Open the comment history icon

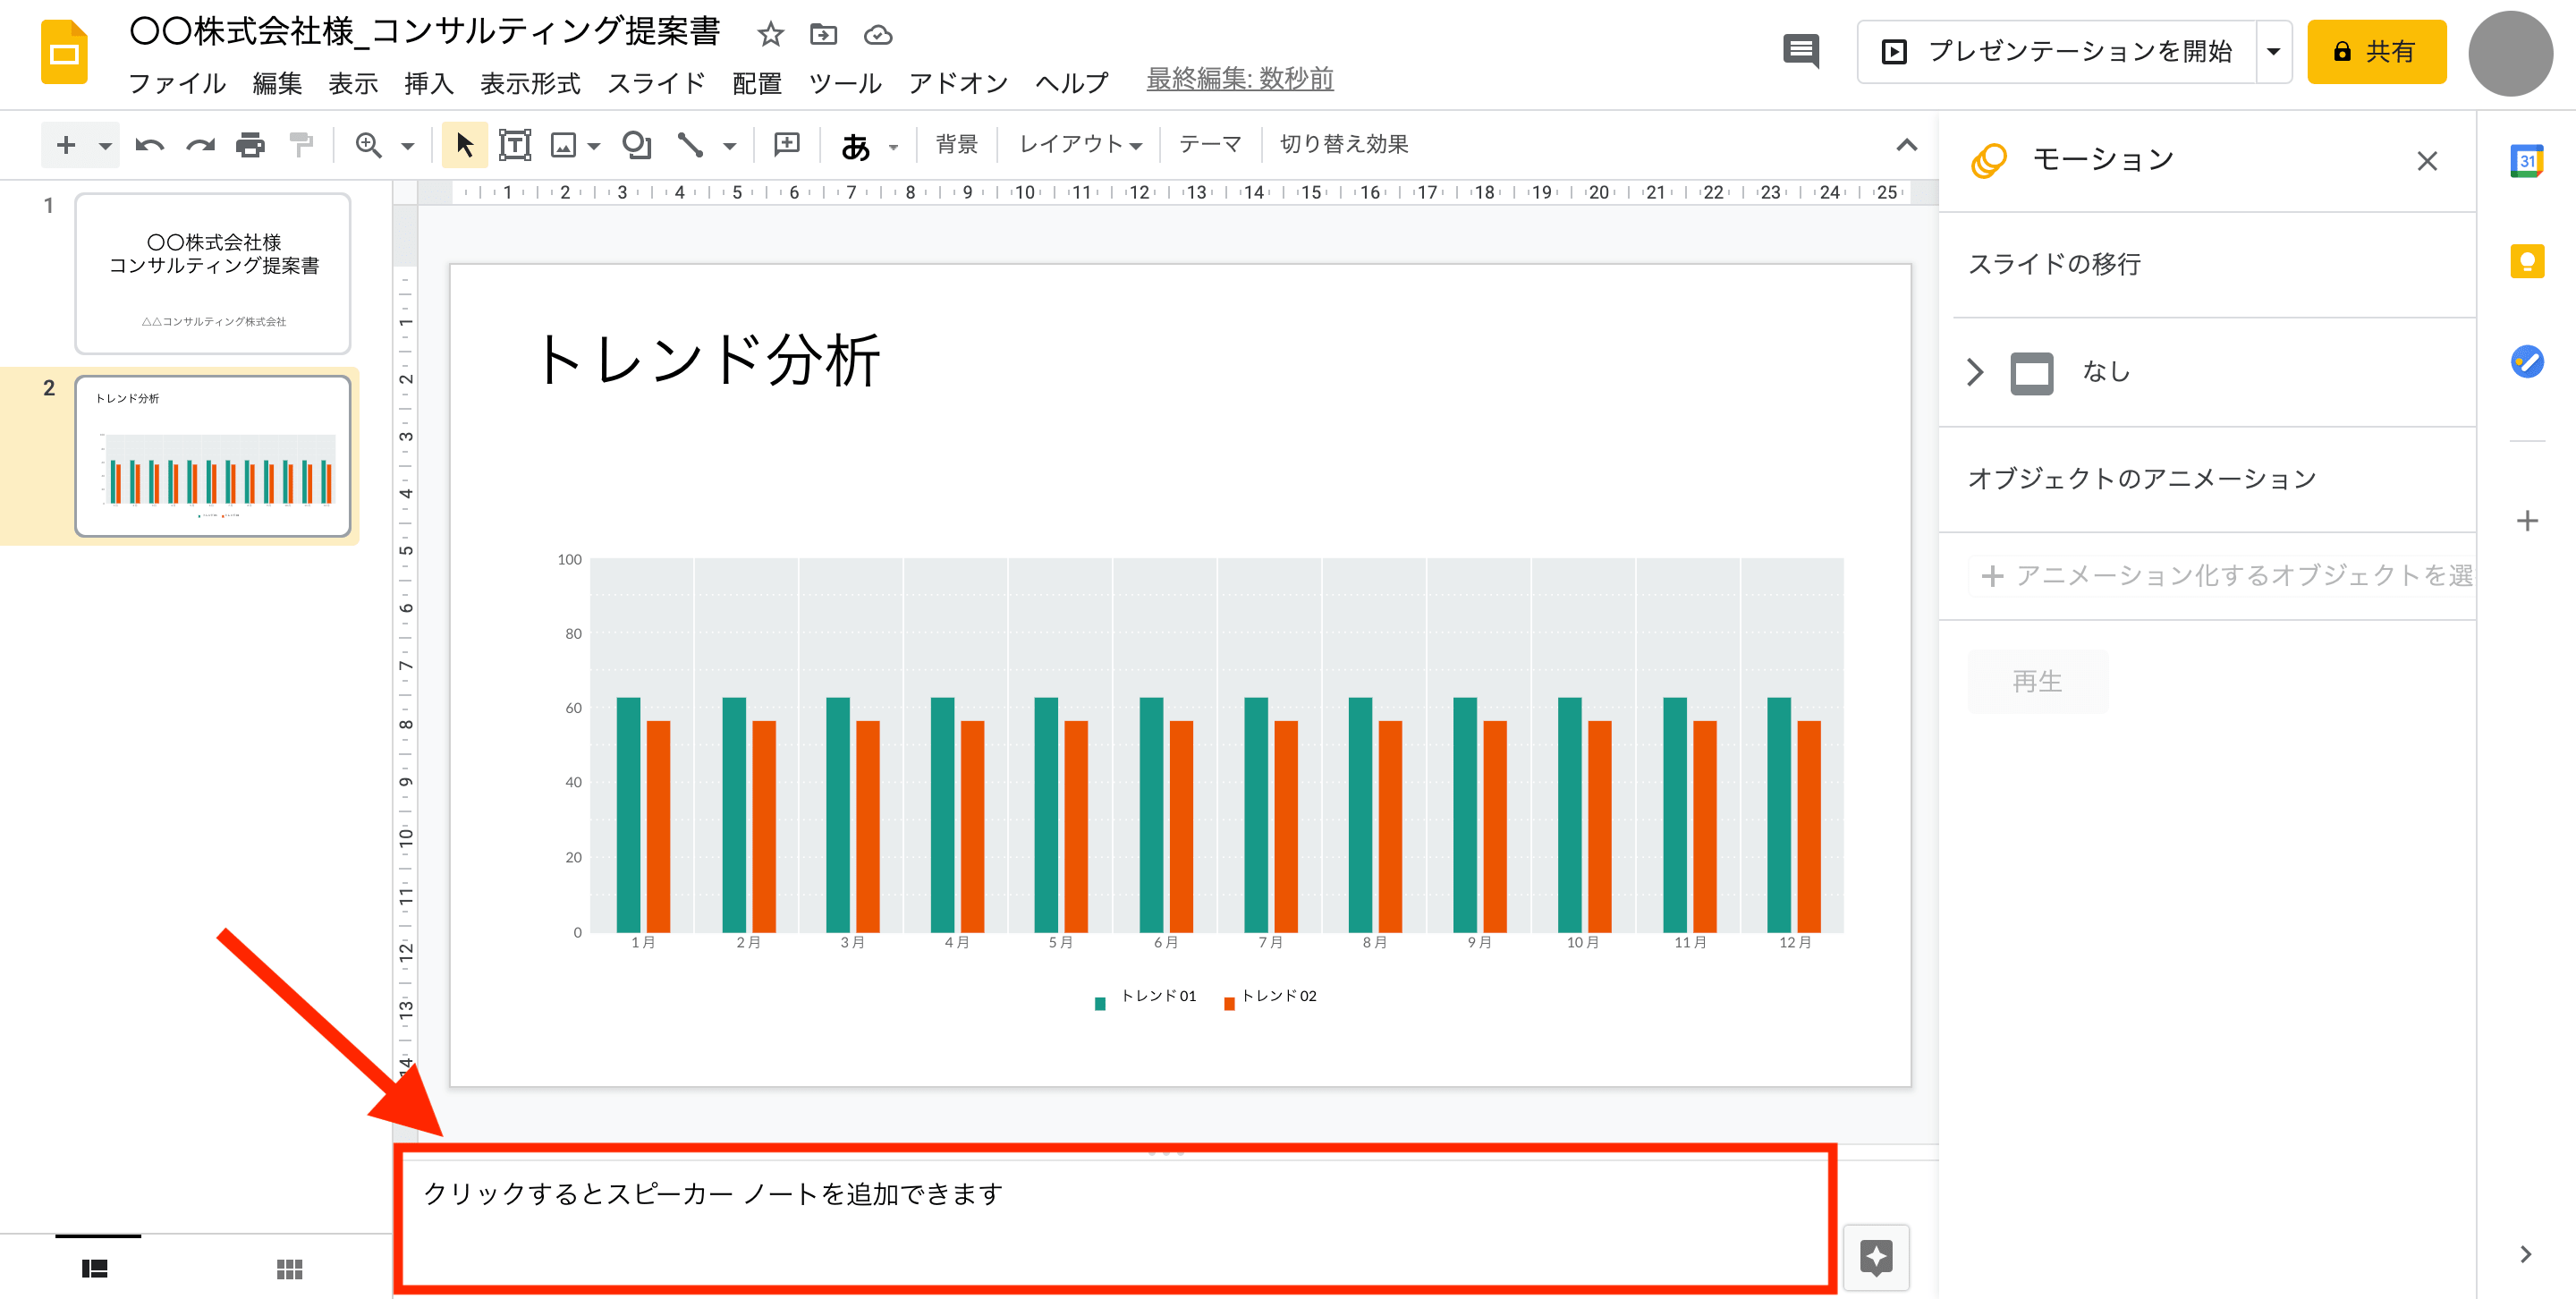1801,51
